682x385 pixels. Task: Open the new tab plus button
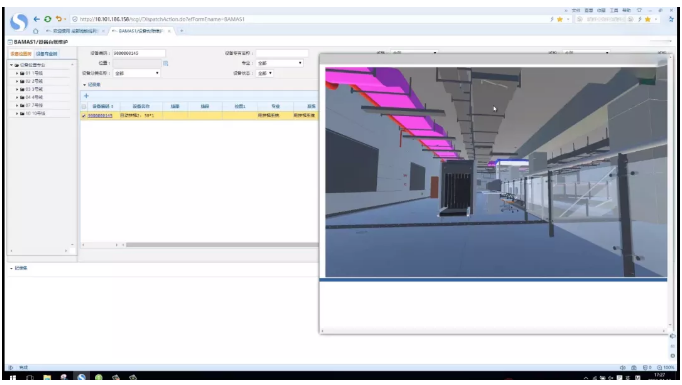[x=181, y=31]
